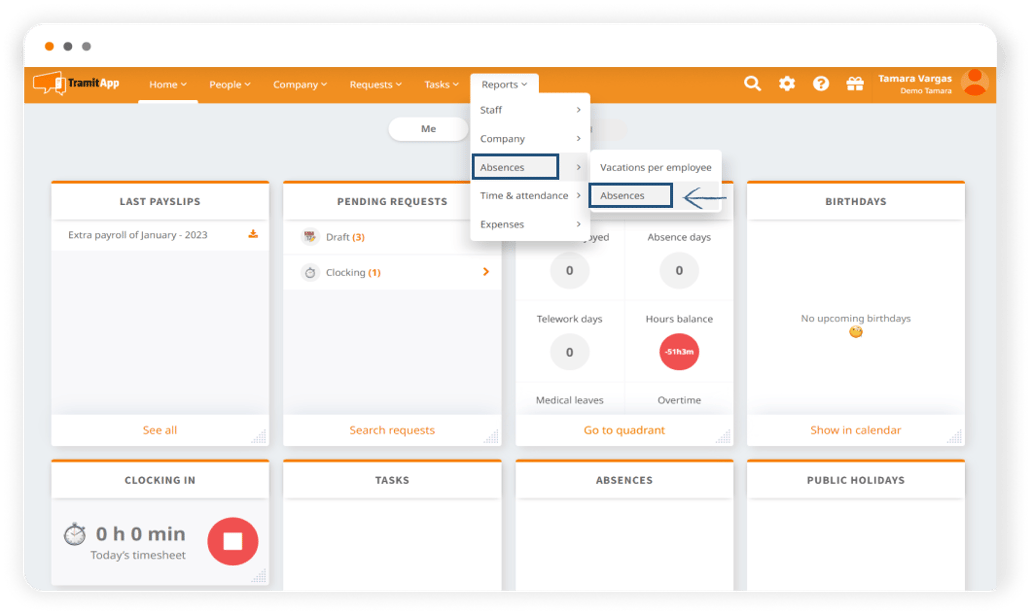Open the Requests navigation dropdown
The height and width of the screenshot is (615, 1032).
375,85
